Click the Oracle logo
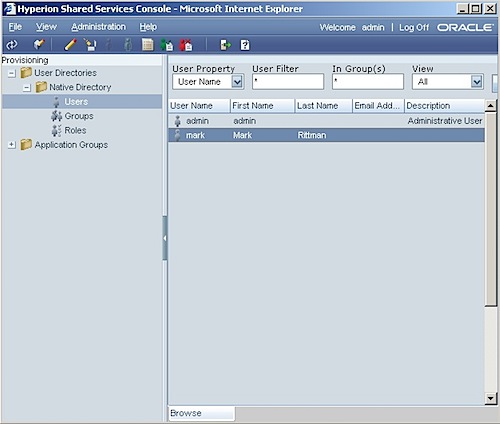The height and width of the screenshot is (424, 500). 465,27
